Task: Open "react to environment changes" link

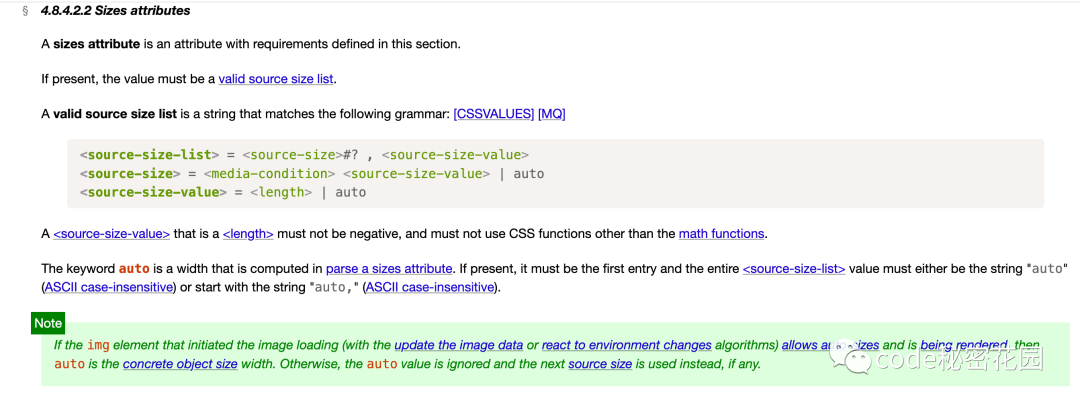Action: pos(627,345)
